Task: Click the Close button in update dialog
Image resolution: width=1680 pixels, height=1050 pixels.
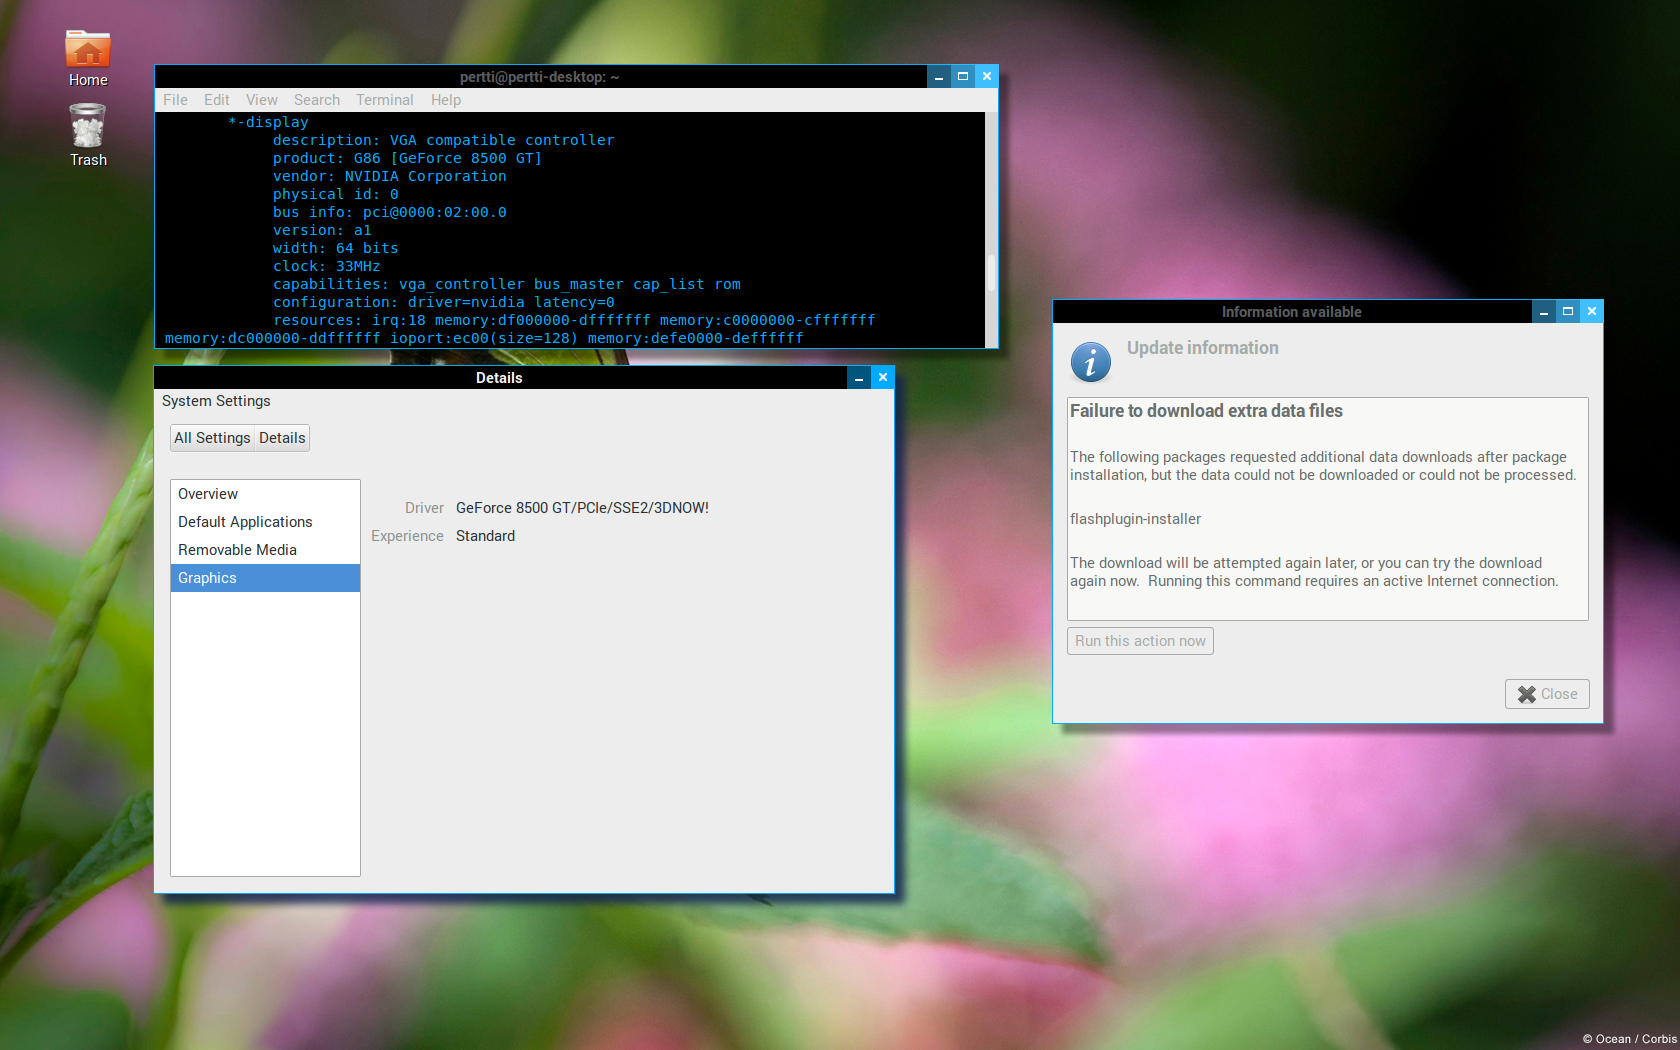Action: (x=1546, y=694)
